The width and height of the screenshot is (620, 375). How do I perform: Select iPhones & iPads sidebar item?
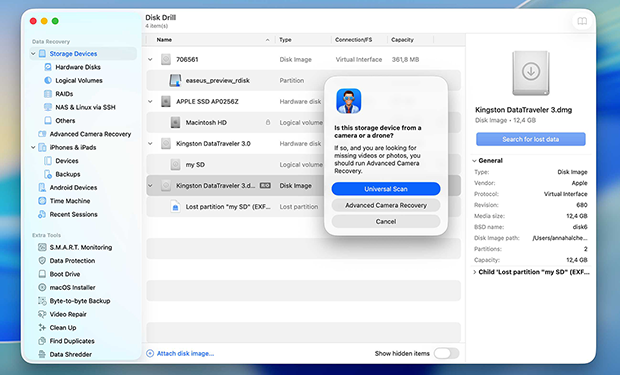point(73,147)
